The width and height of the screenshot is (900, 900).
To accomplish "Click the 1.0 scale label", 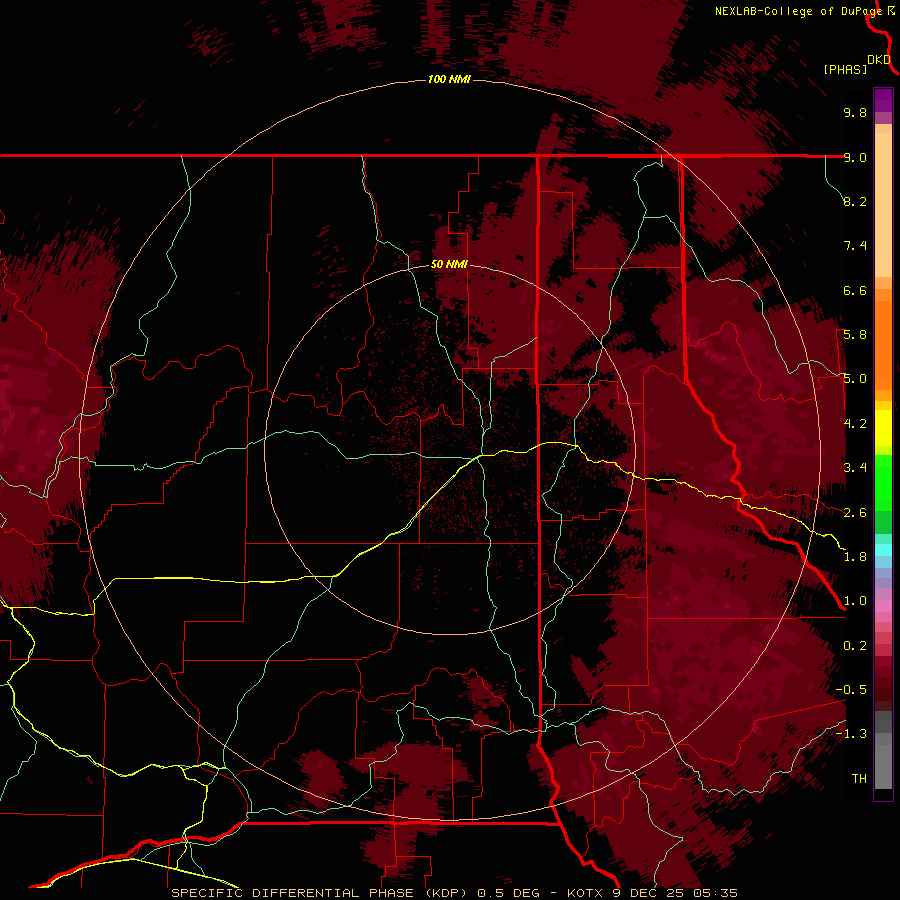I will click(855, 601).
